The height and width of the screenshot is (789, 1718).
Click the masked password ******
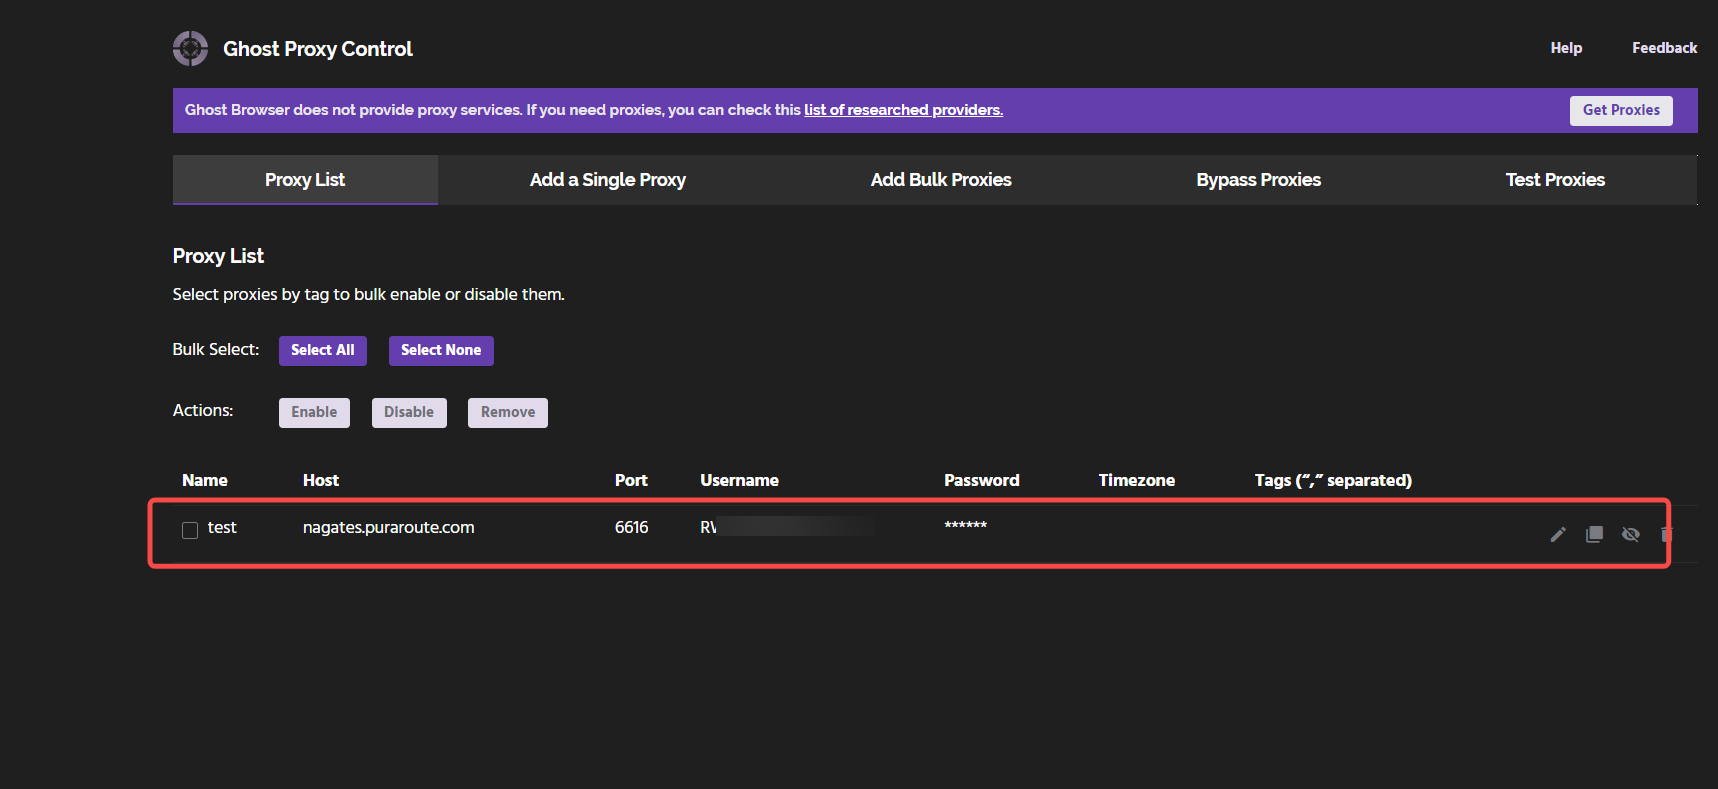(965, 526)
